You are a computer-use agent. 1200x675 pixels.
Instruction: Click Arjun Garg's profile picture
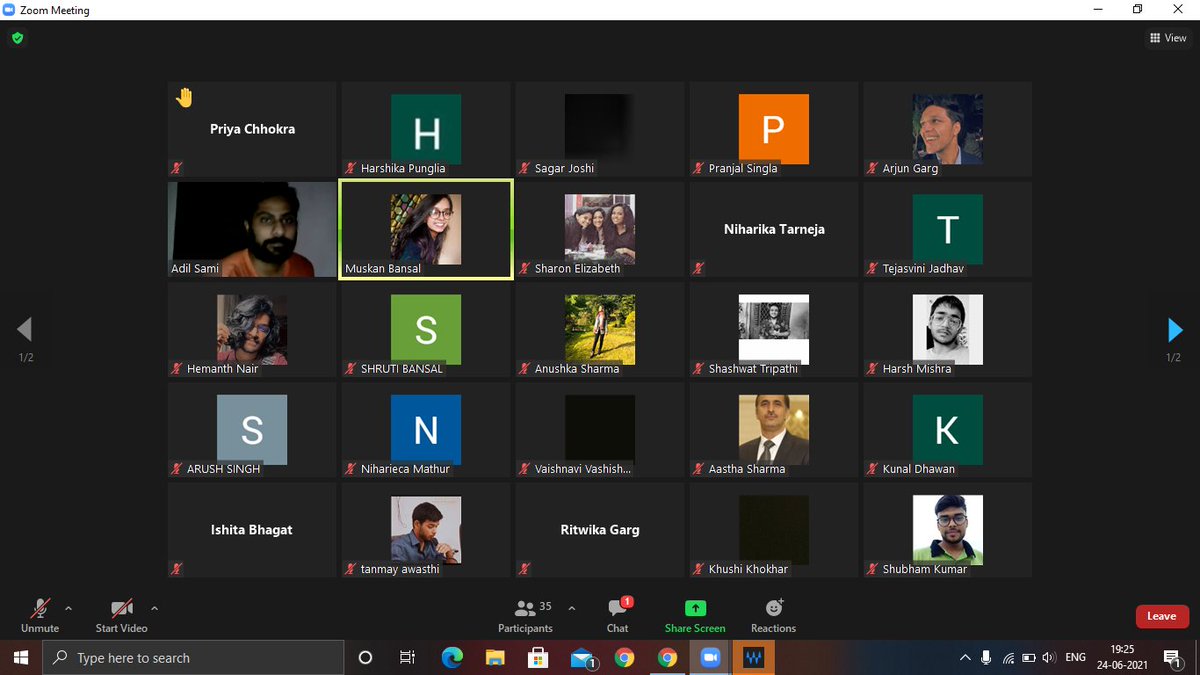point(947,129)
